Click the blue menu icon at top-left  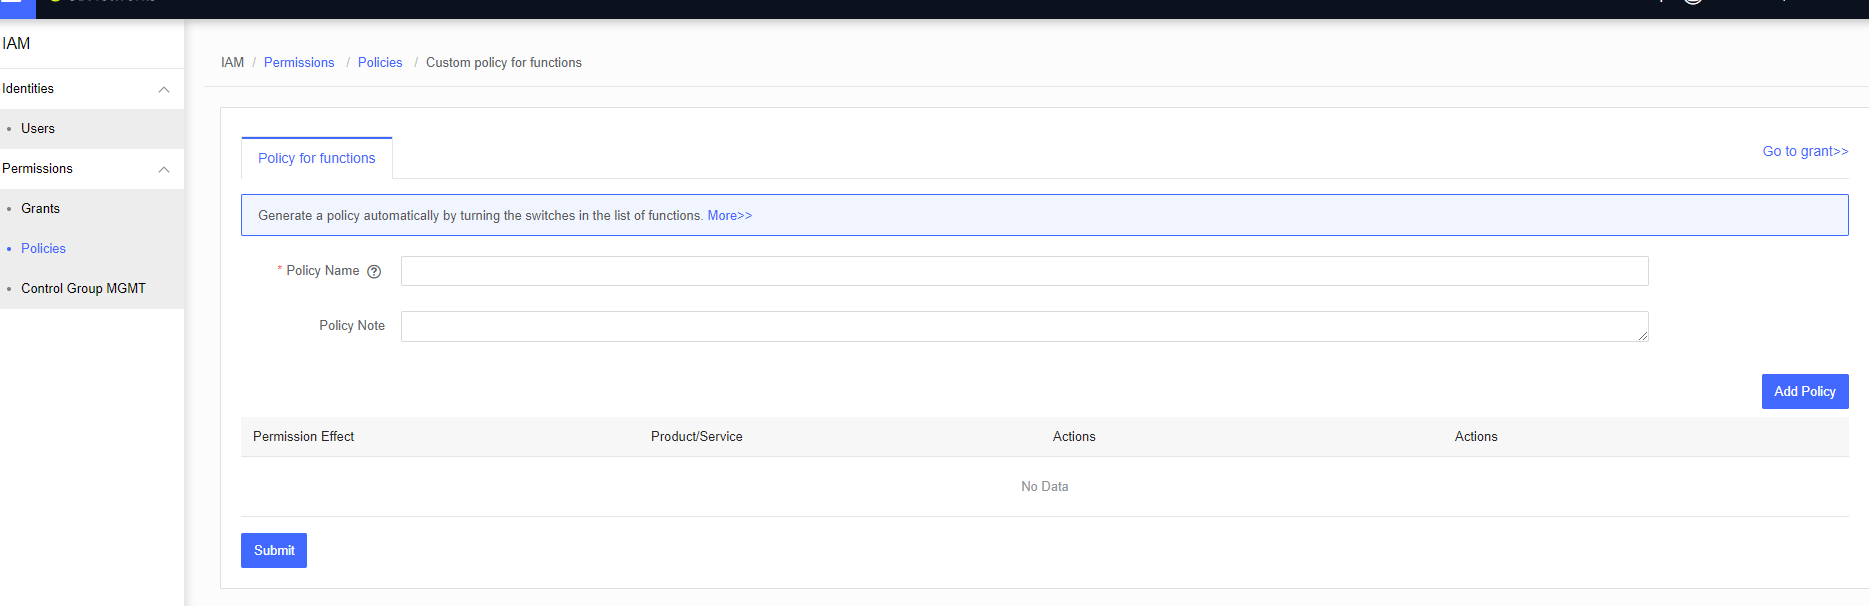(x=16, y=5)
